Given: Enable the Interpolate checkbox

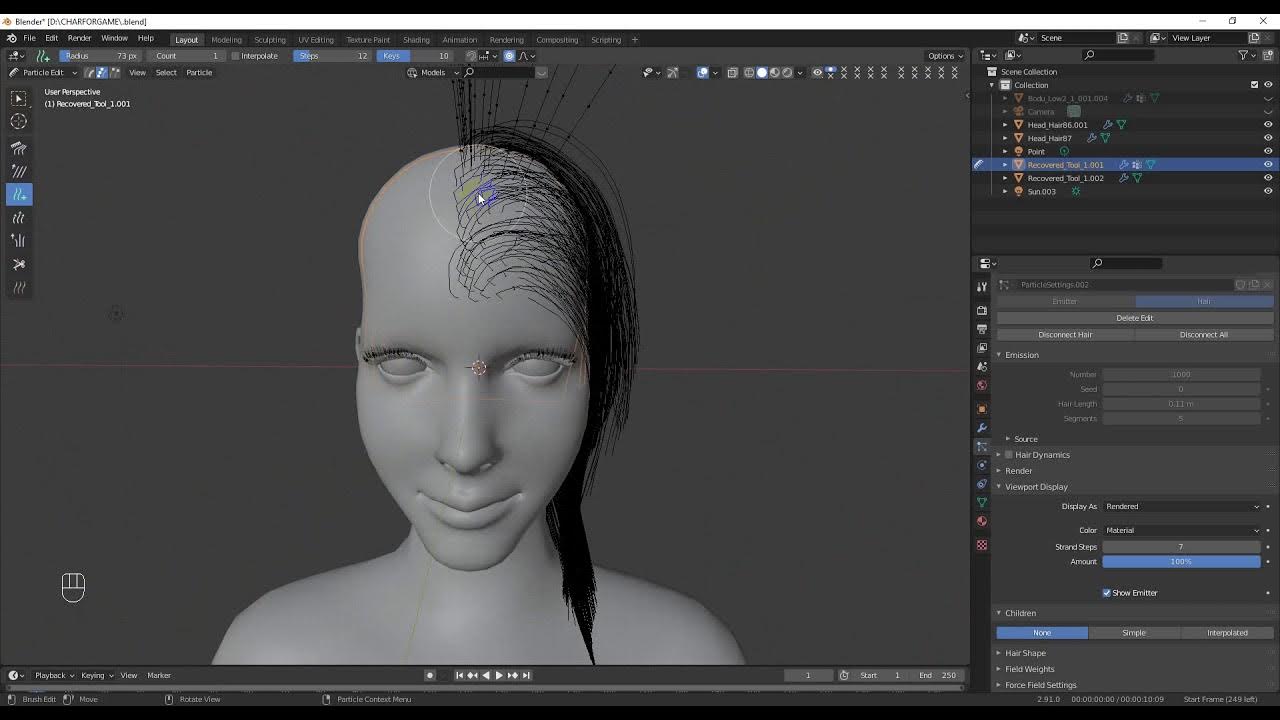Looking at the screenshot, I should pos(236,56).
